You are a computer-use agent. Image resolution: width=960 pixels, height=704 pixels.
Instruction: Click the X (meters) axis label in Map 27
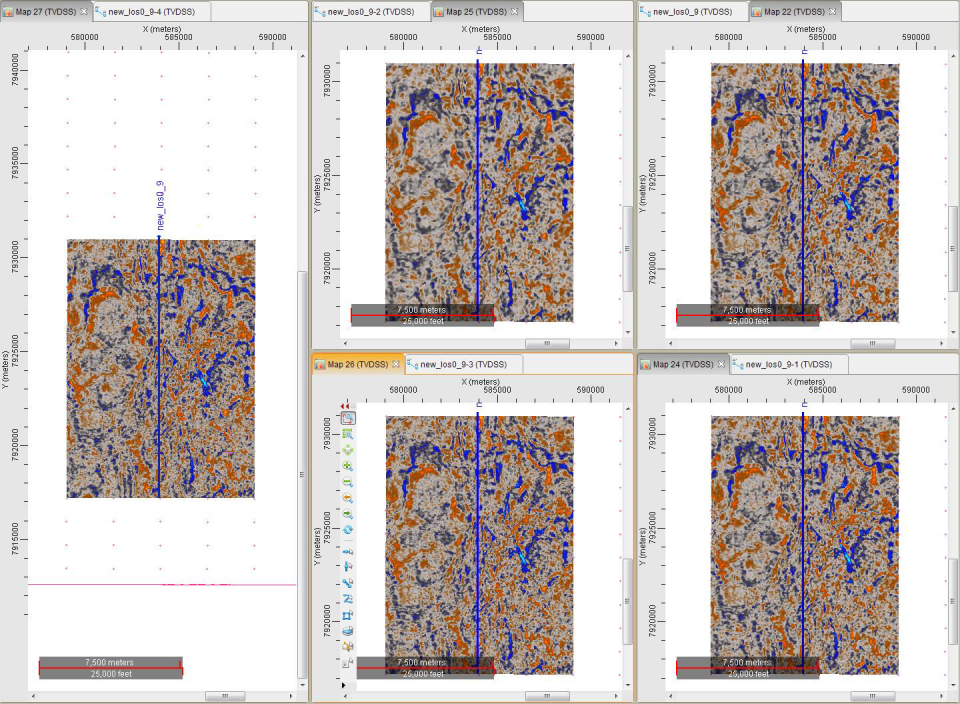pyautogui.click(x=162, y=29)
